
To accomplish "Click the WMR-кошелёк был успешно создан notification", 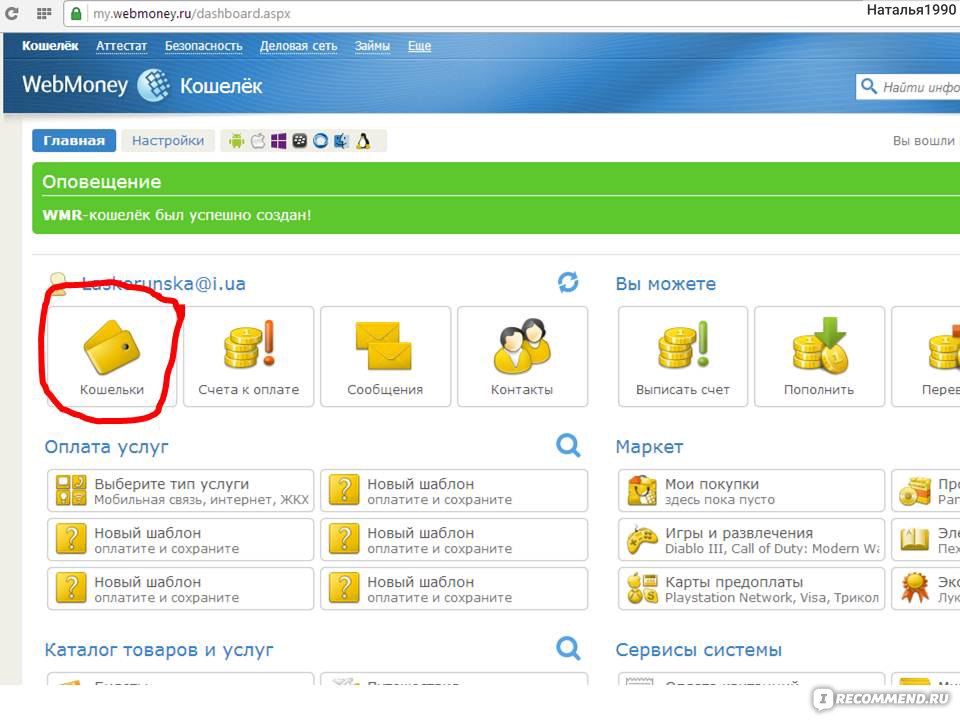I will click(x=177, y=215).
